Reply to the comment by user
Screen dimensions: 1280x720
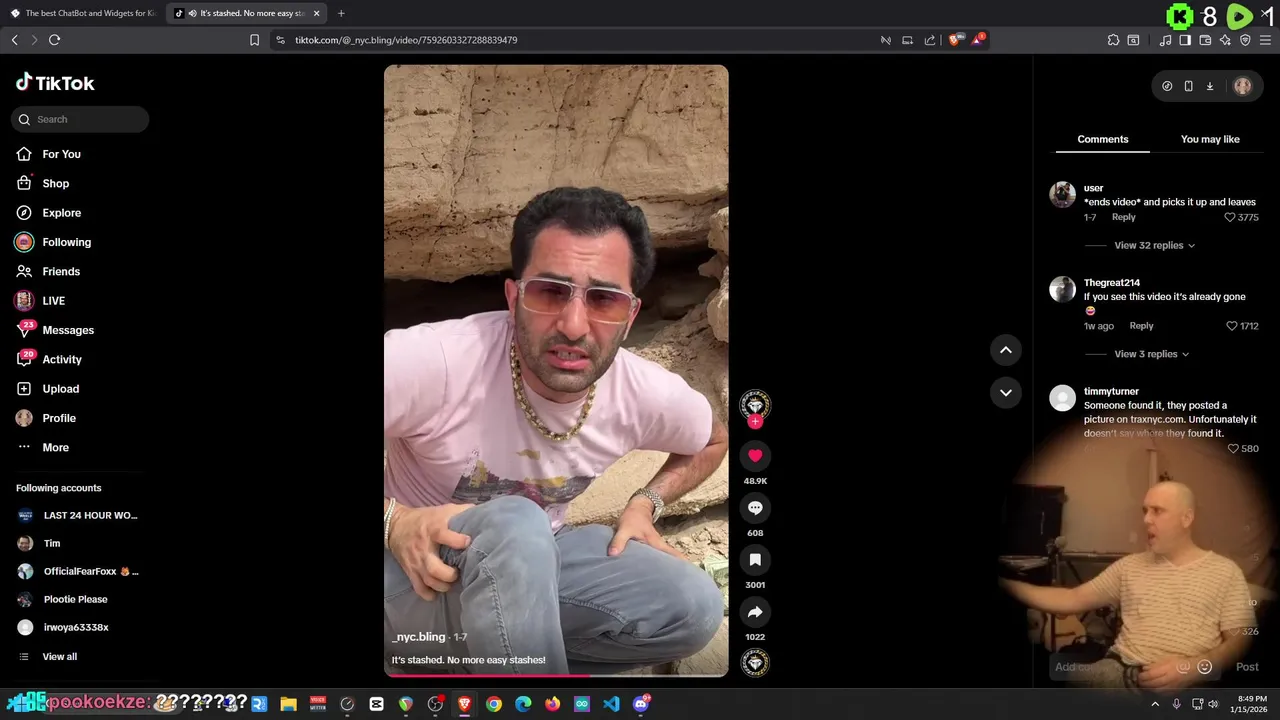(x=1124, y=217)
